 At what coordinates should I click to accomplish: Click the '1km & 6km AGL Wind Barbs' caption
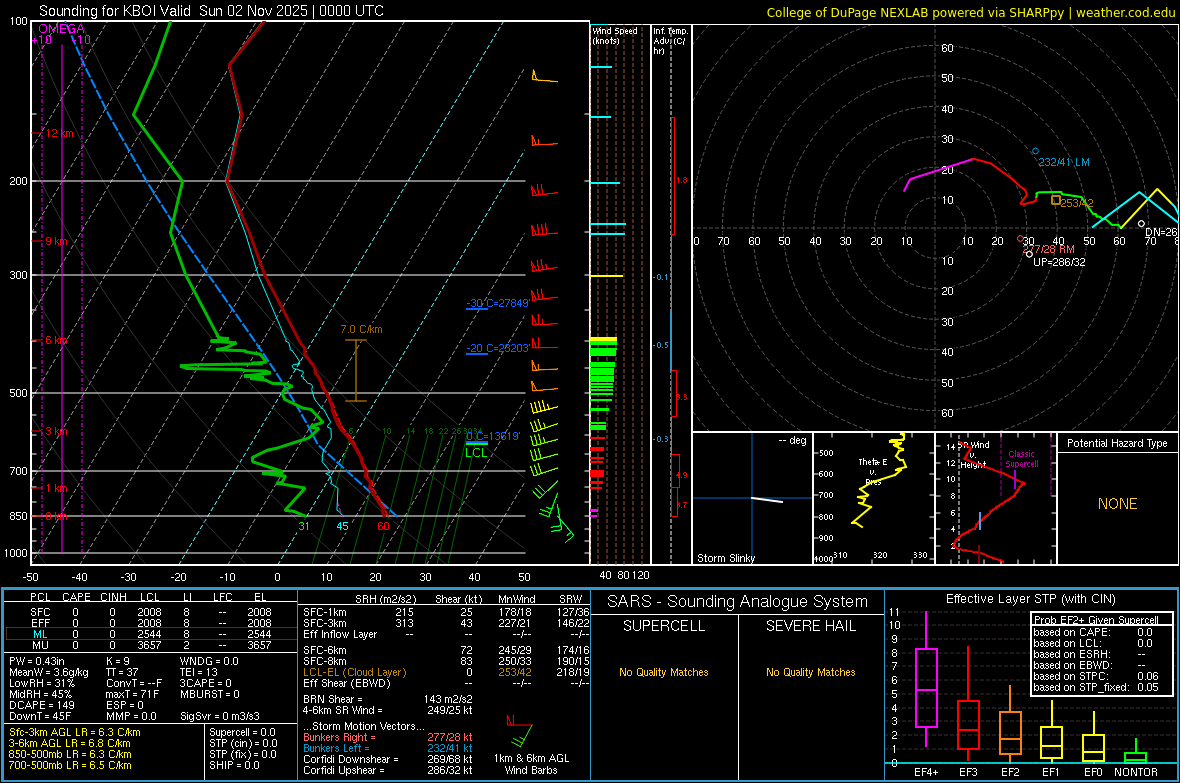(x=531, y=764)
